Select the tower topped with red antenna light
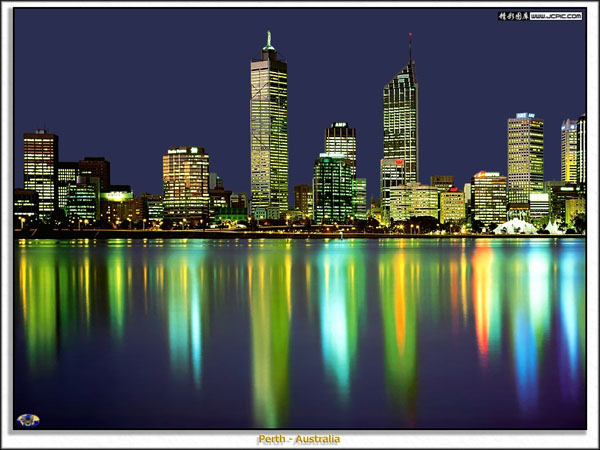 (x=401, y=120)
